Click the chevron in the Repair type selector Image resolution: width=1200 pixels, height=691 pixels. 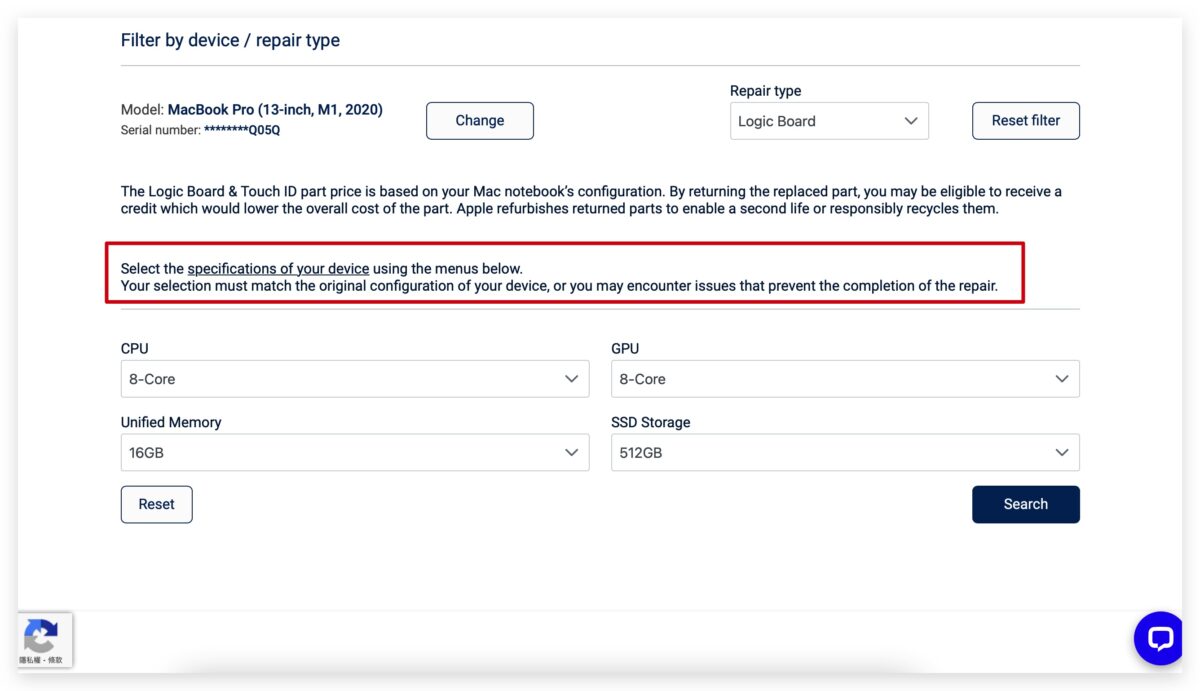(x=911, y=121)
